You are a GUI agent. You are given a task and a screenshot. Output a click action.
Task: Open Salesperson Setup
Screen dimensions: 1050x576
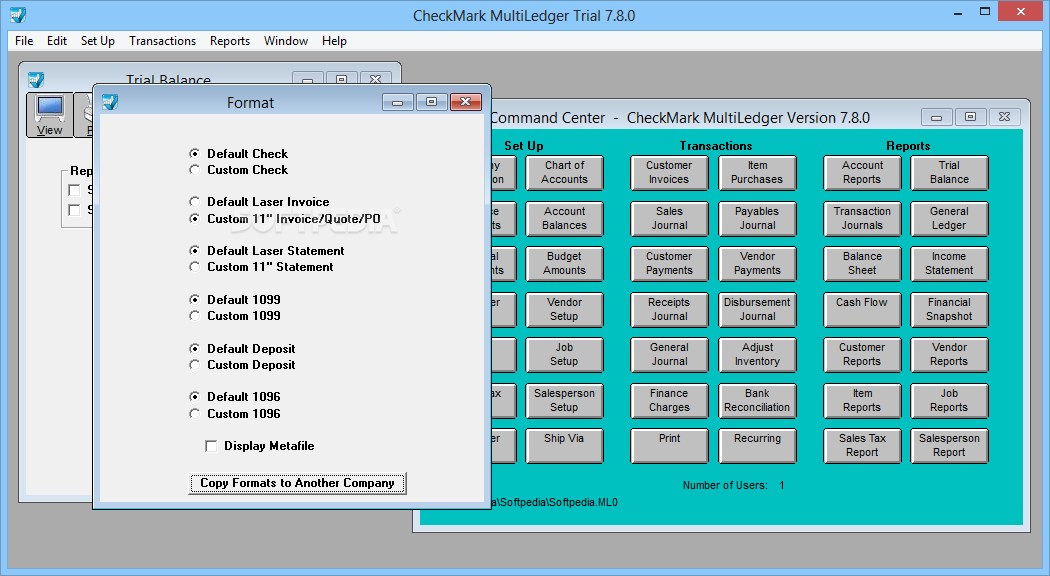[565, 401]
